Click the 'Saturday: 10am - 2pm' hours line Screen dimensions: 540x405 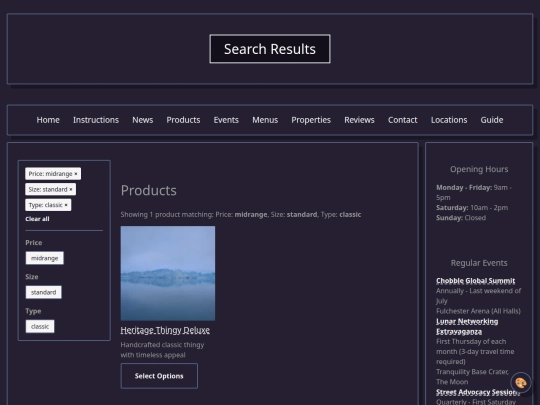472,208
